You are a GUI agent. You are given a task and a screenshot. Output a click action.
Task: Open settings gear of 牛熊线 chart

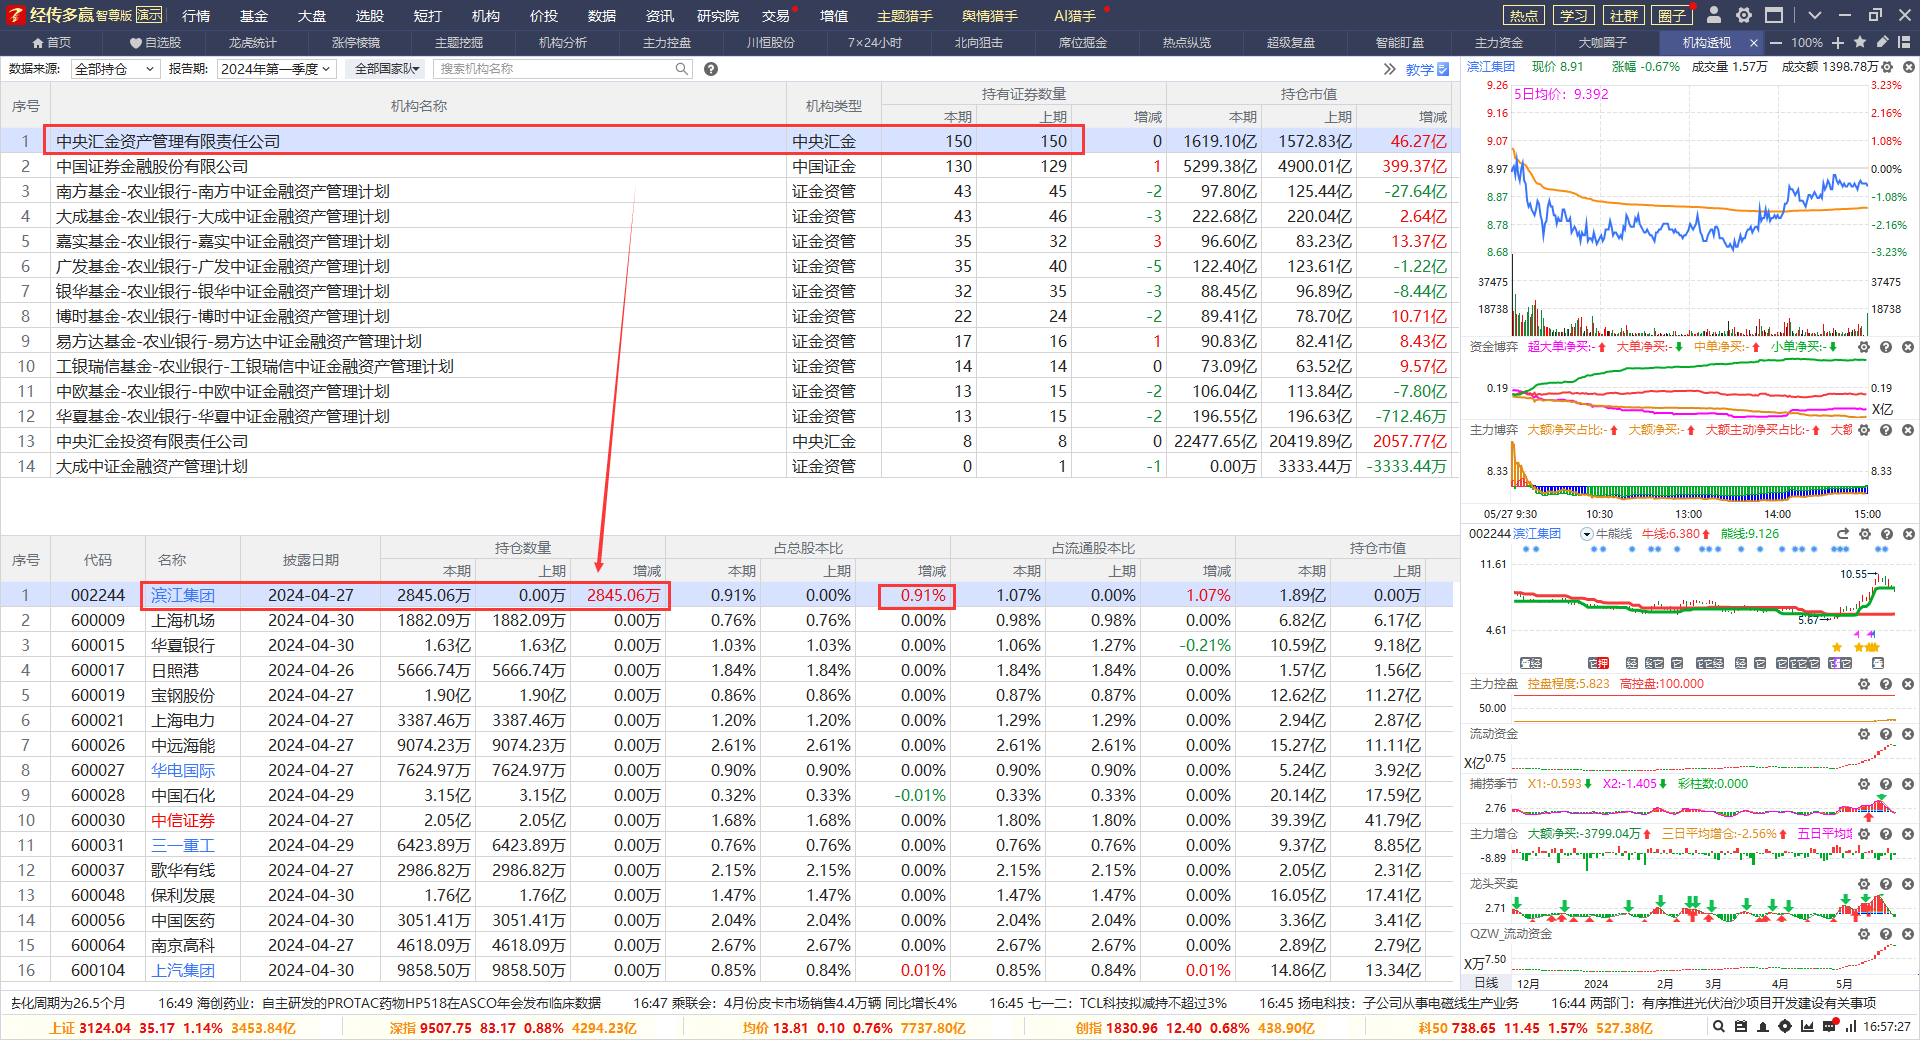tap(1865, 534)
